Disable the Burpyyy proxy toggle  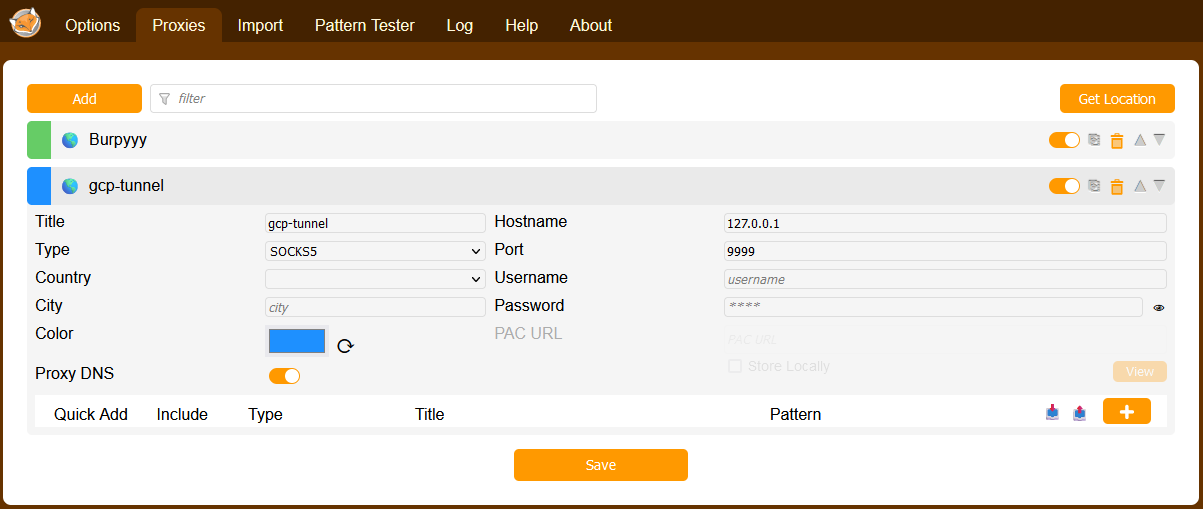point(1064,140)
